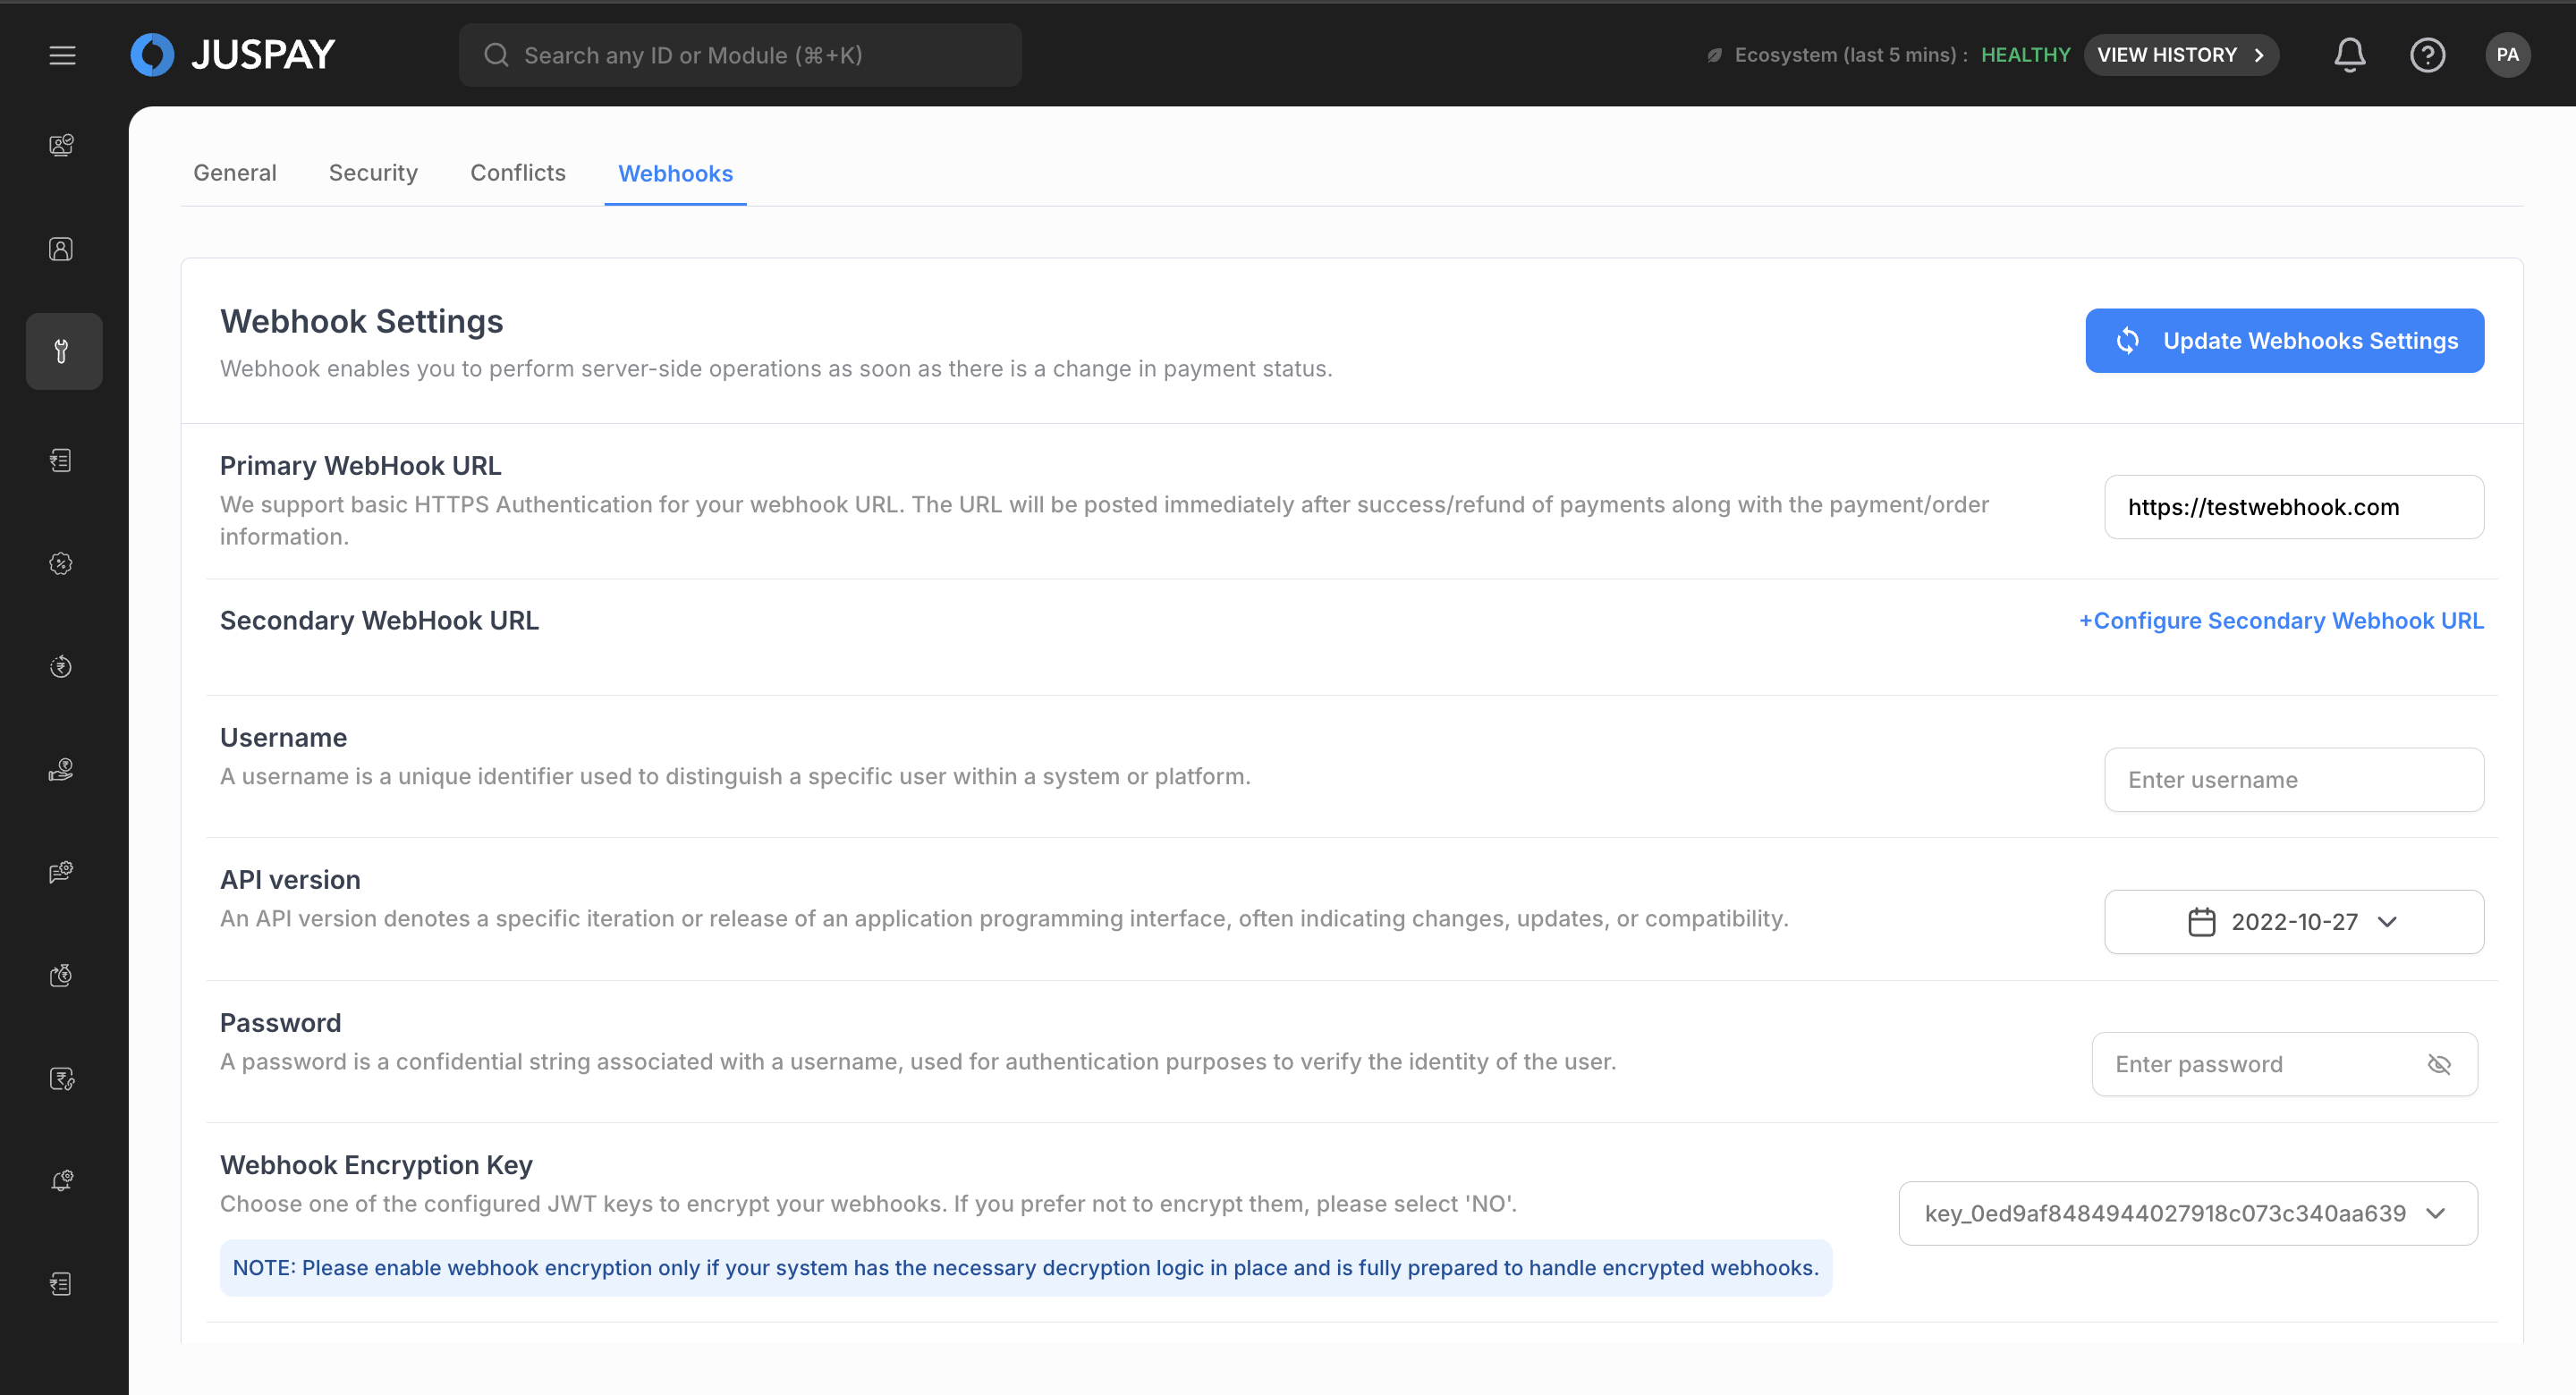
Task: Click the user profile sidebar icon
Action: pyautogui.click(x=62, y=249)
